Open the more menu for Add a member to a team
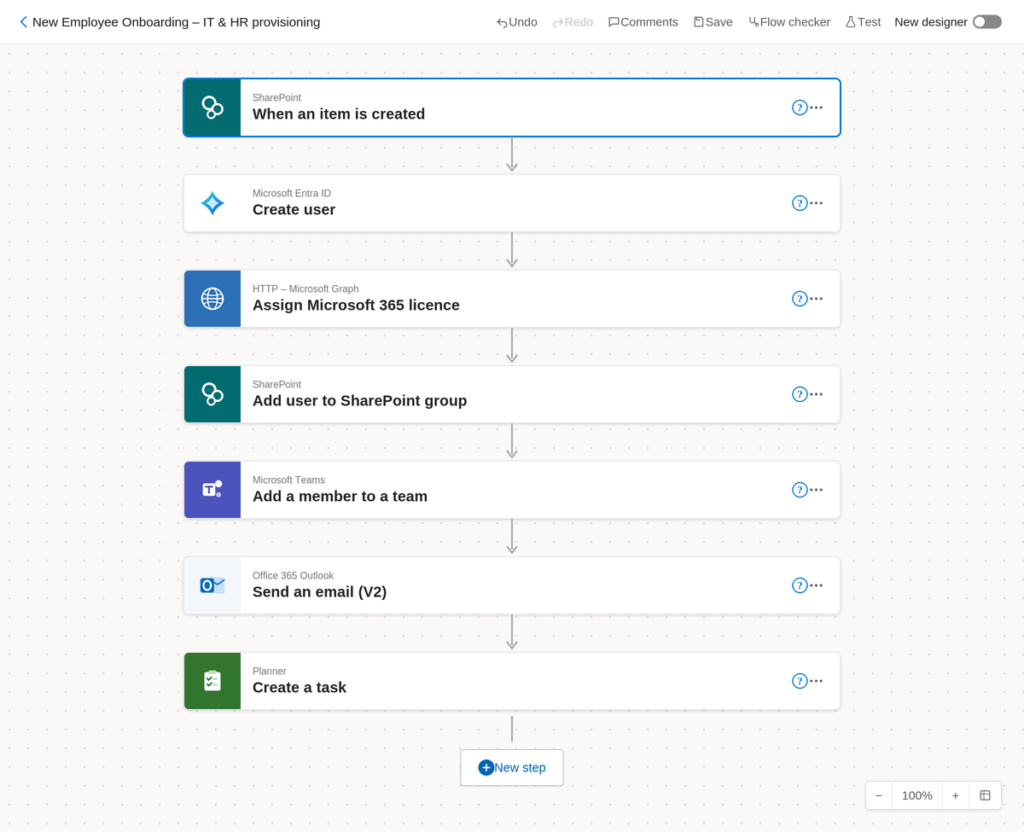1024x832 pixels. 816,489
